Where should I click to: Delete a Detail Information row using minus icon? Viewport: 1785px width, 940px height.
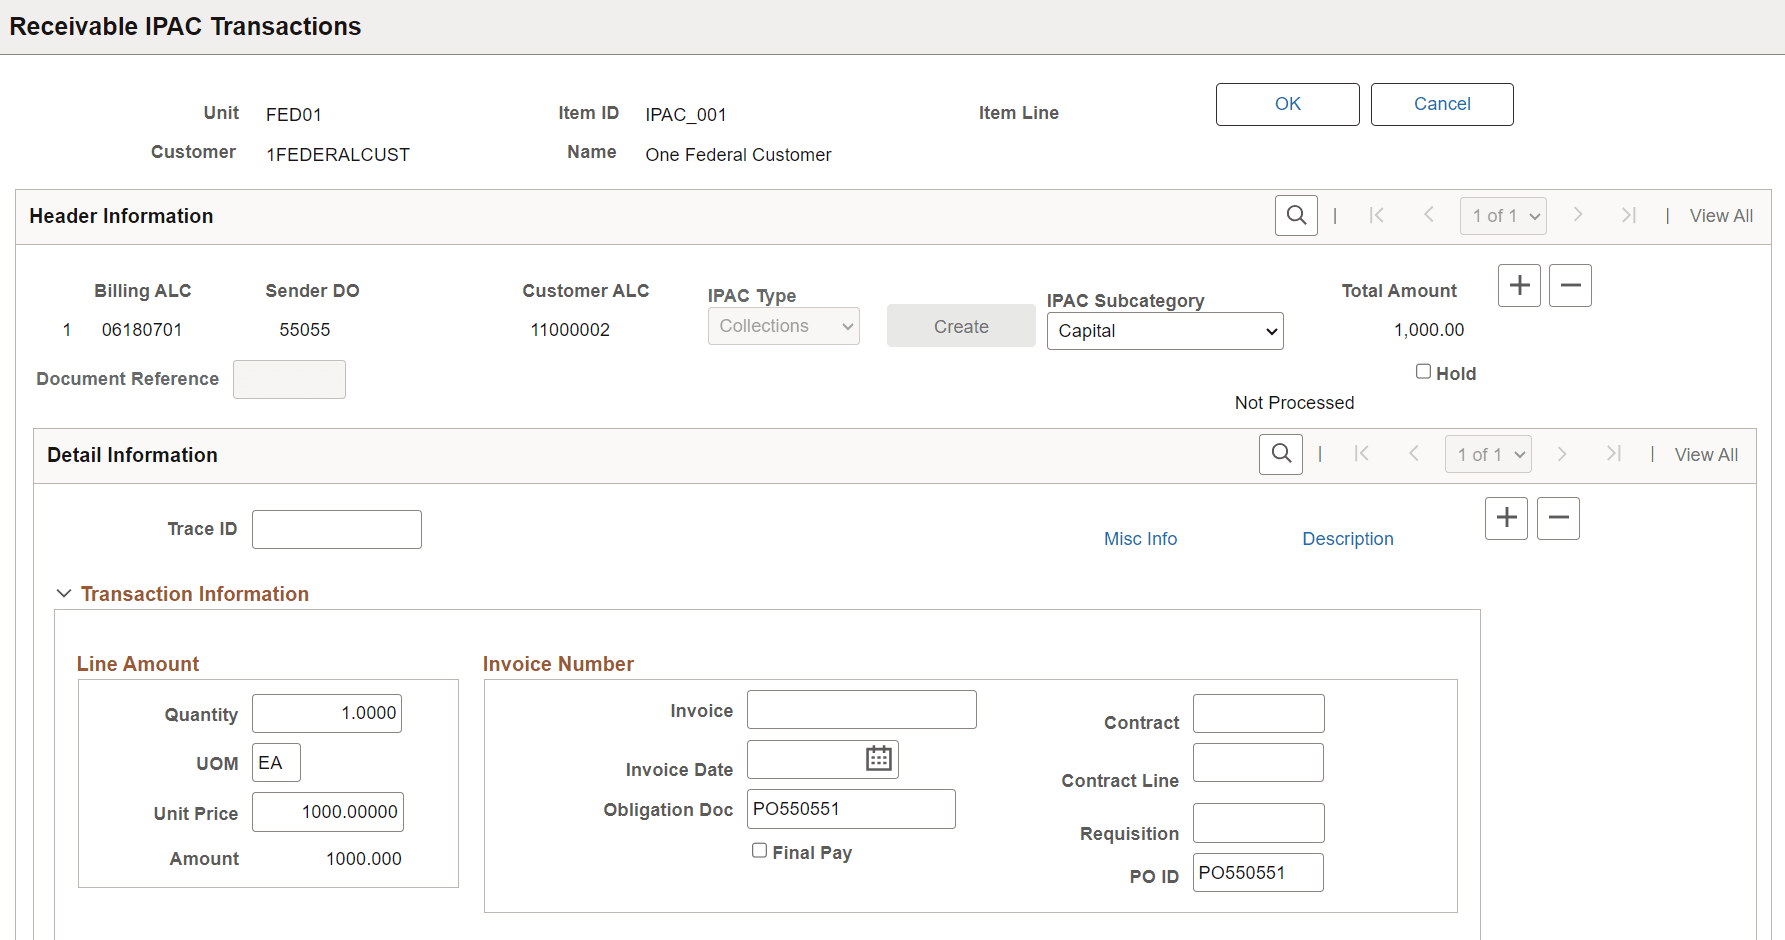1558,518
